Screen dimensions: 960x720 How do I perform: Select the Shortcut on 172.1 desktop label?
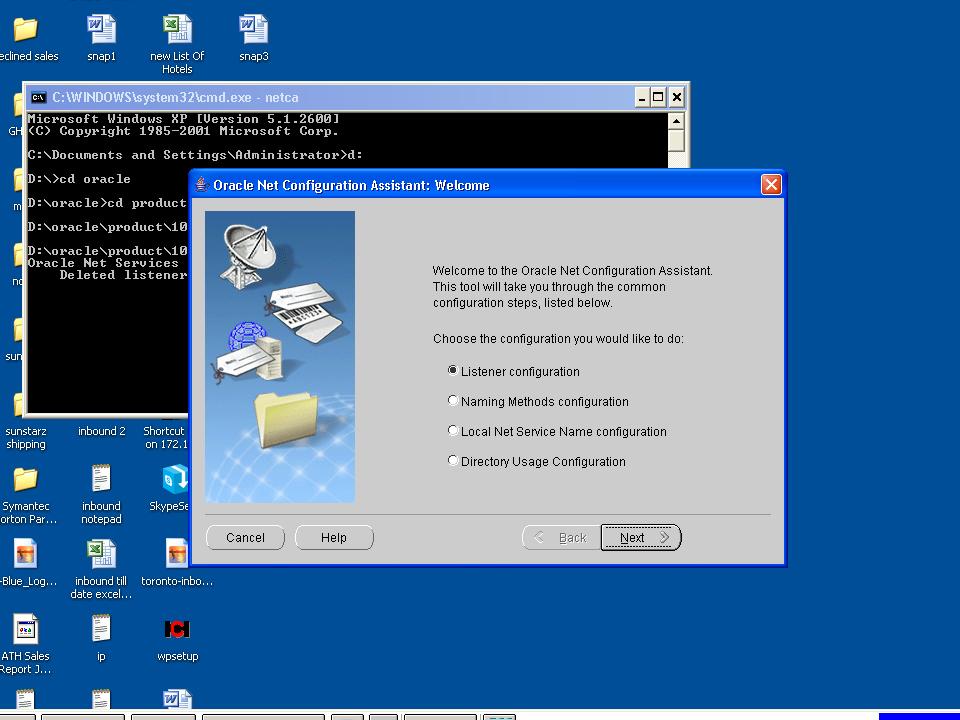pyautogui.click(x=165, y=438)
